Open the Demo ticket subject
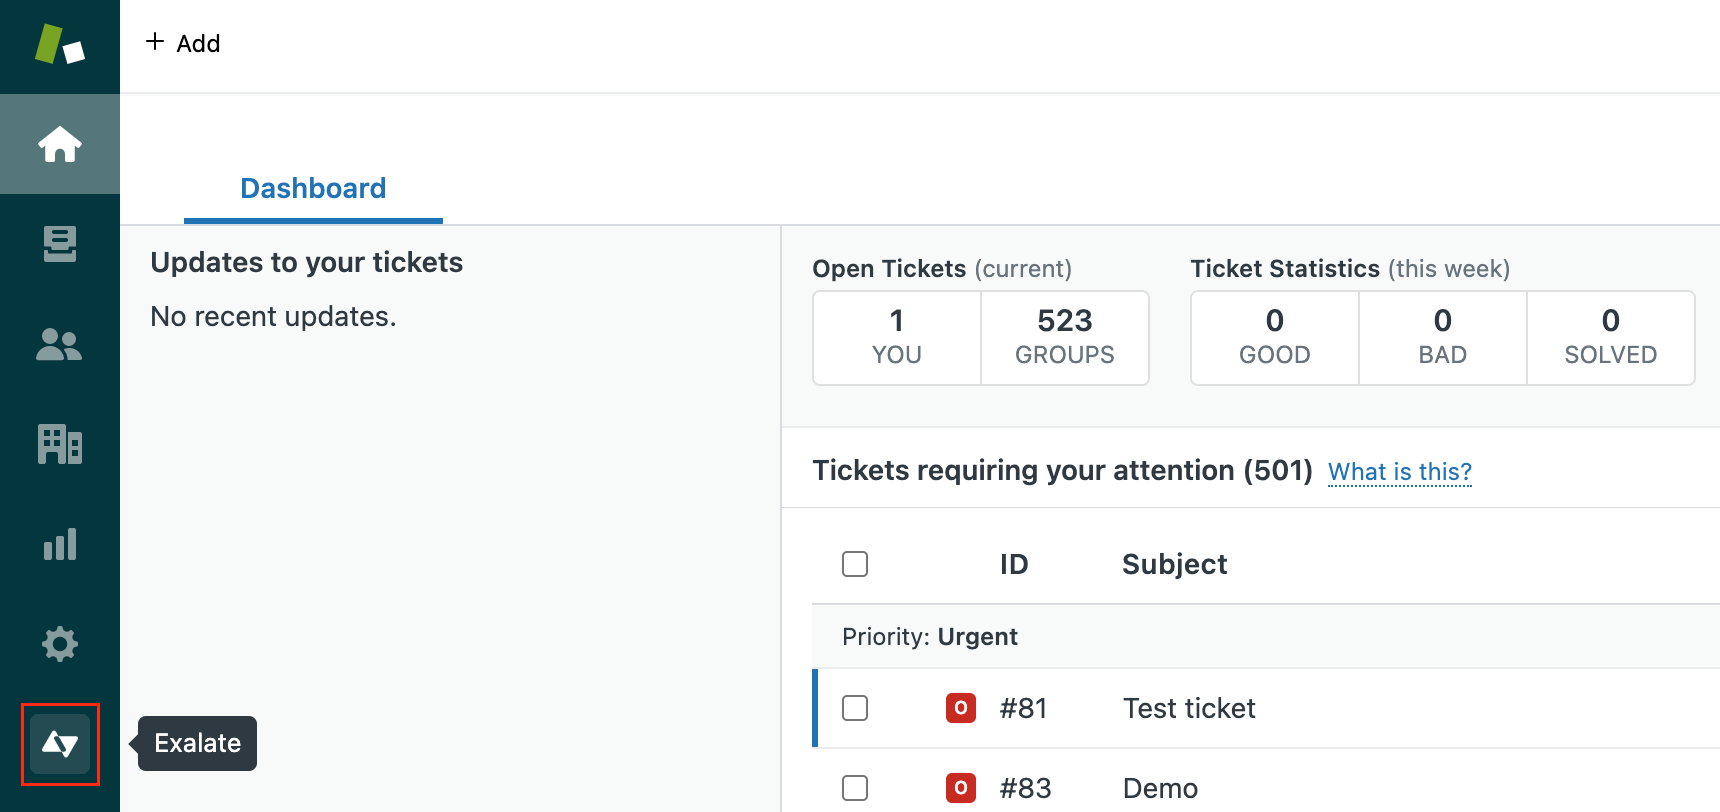1720x812 pixels. point(1160,789)
